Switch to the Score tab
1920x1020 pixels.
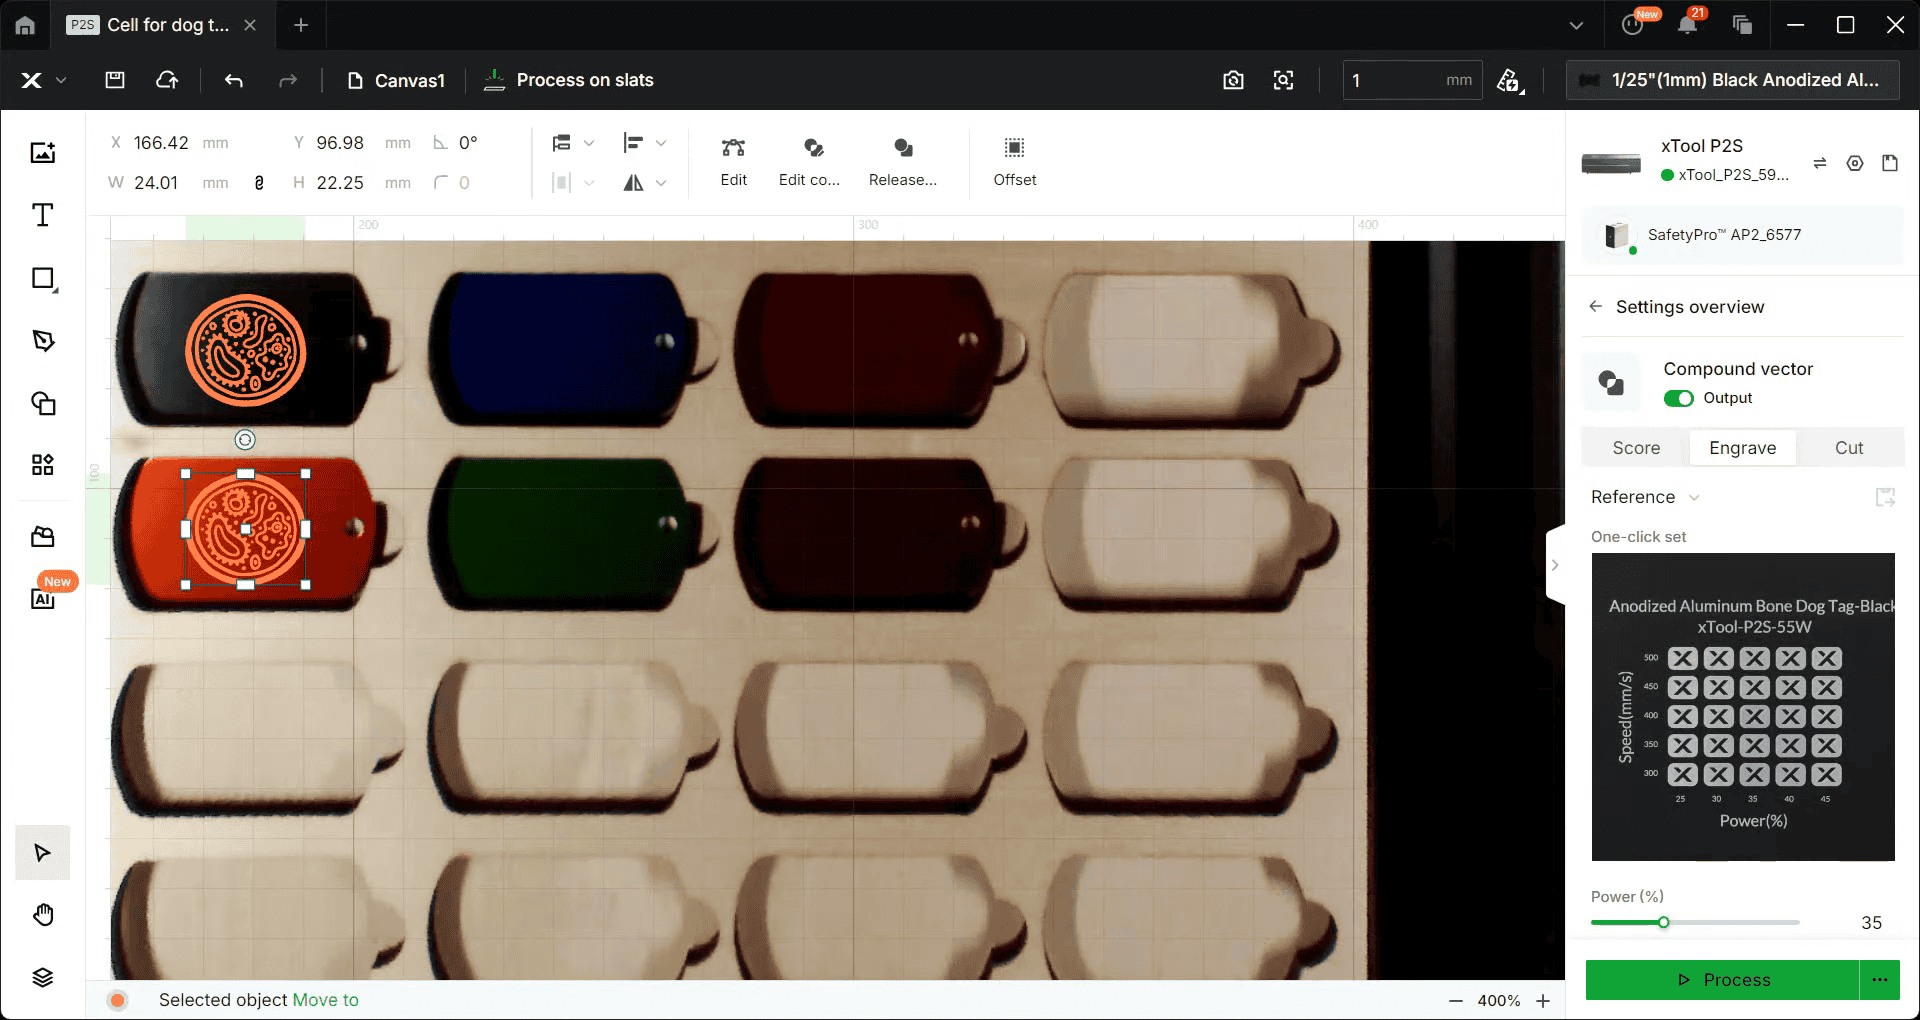1636,448
